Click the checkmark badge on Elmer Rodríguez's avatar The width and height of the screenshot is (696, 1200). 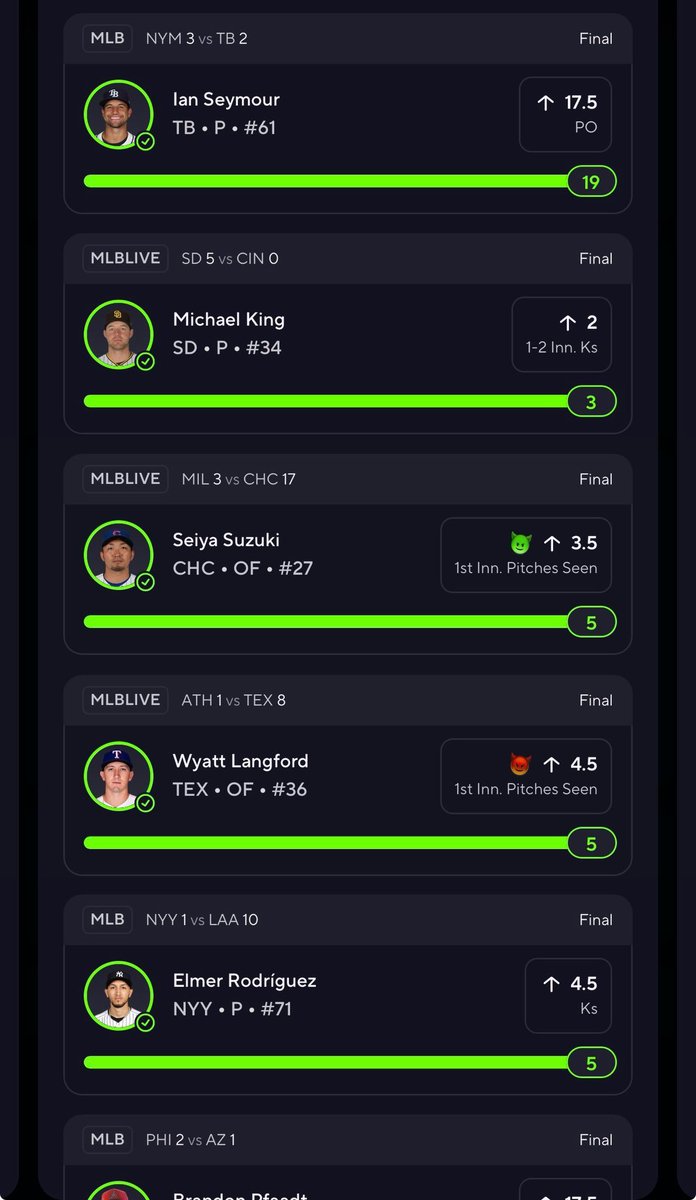click(145, 1023)
